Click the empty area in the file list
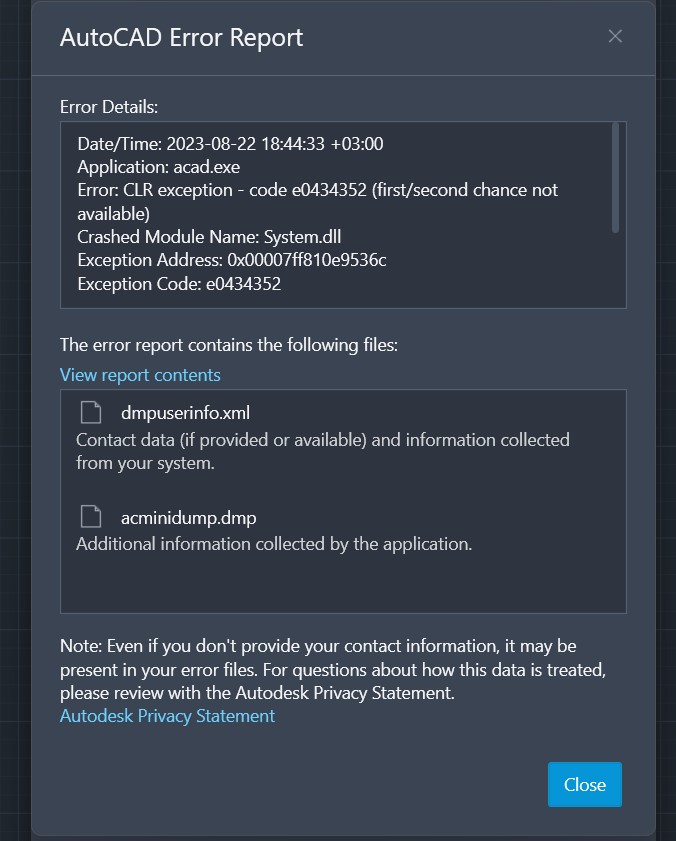676x841 pixels. coord(343,584)
